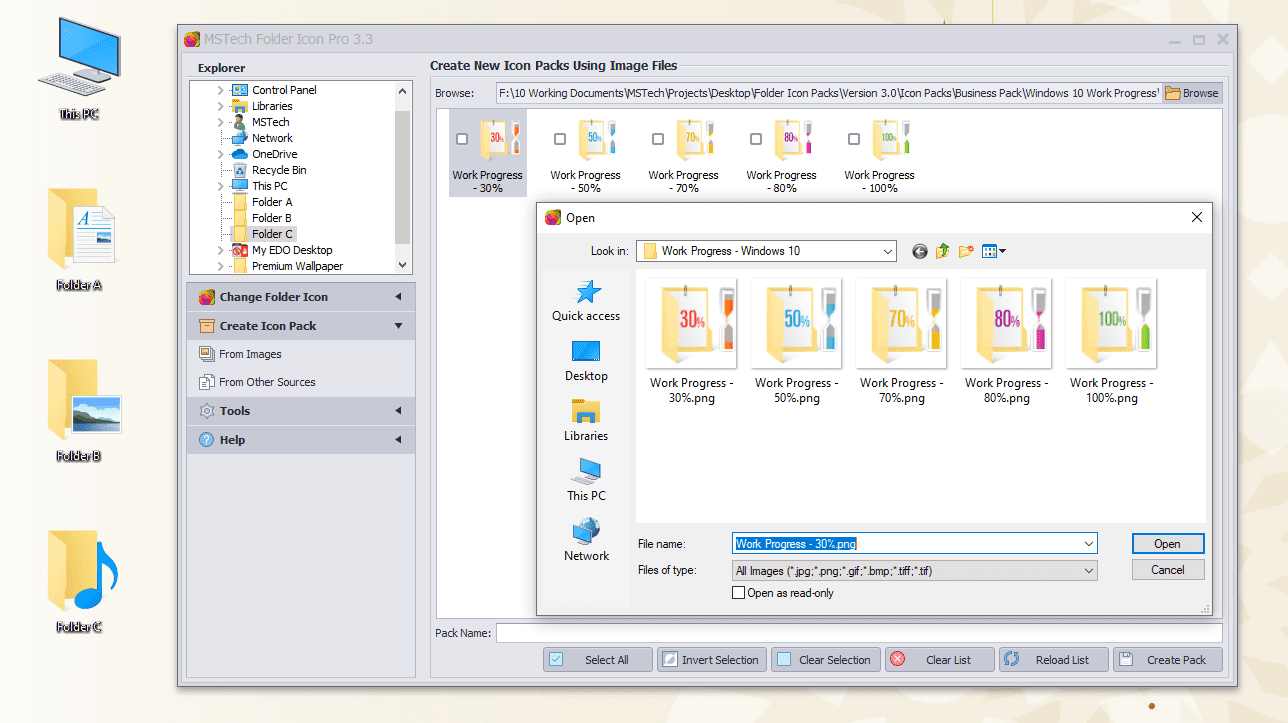Expand the Look in folder dropdown
The image size is (1288, 723).
(887, 251)
